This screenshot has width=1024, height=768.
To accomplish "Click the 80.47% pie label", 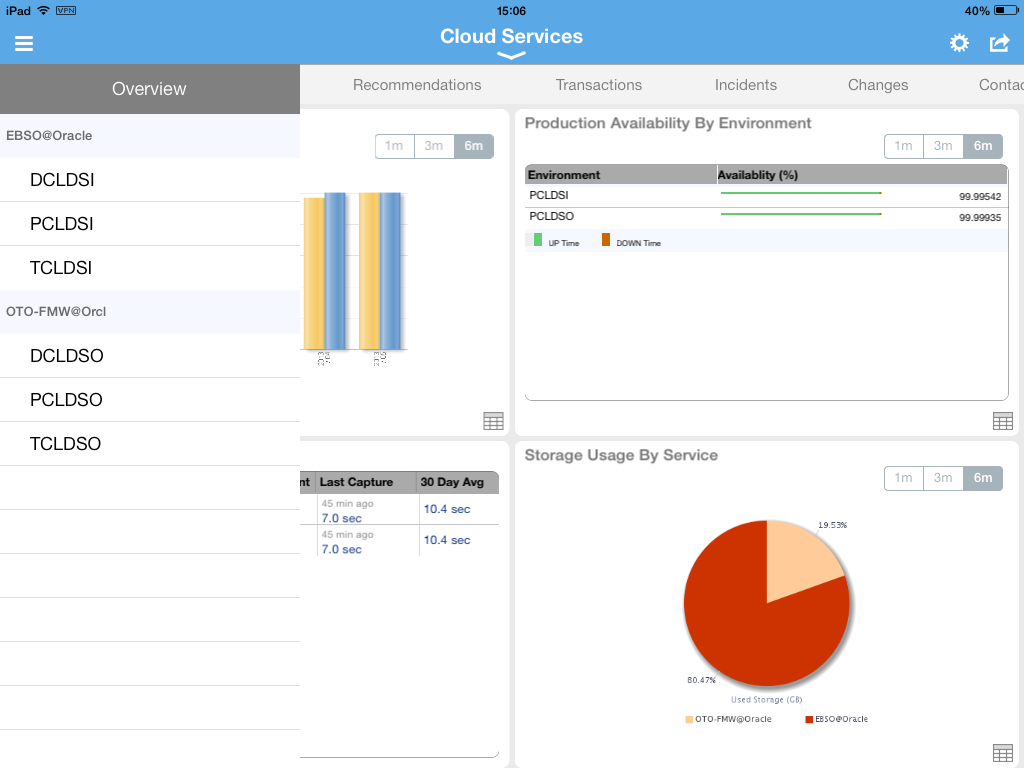I will click(x=701, y=680).
